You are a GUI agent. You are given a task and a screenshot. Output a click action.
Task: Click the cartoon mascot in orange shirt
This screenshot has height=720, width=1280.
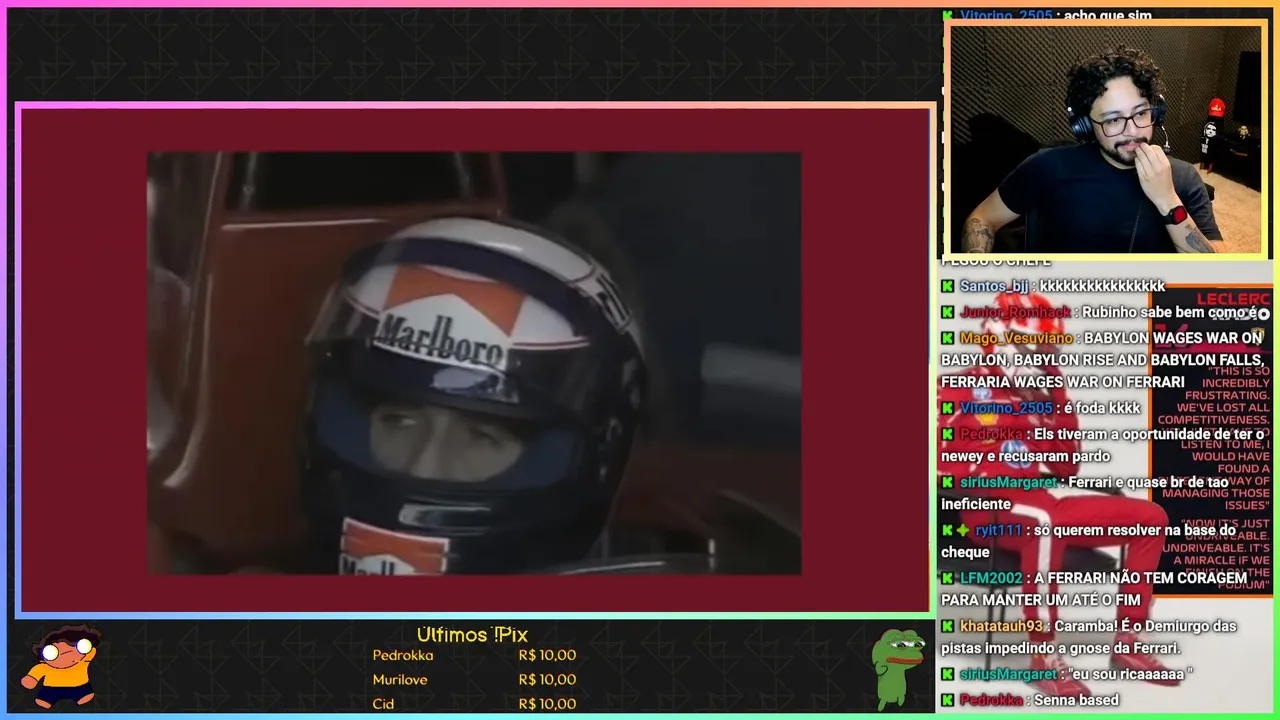click(x=61, y=665)
